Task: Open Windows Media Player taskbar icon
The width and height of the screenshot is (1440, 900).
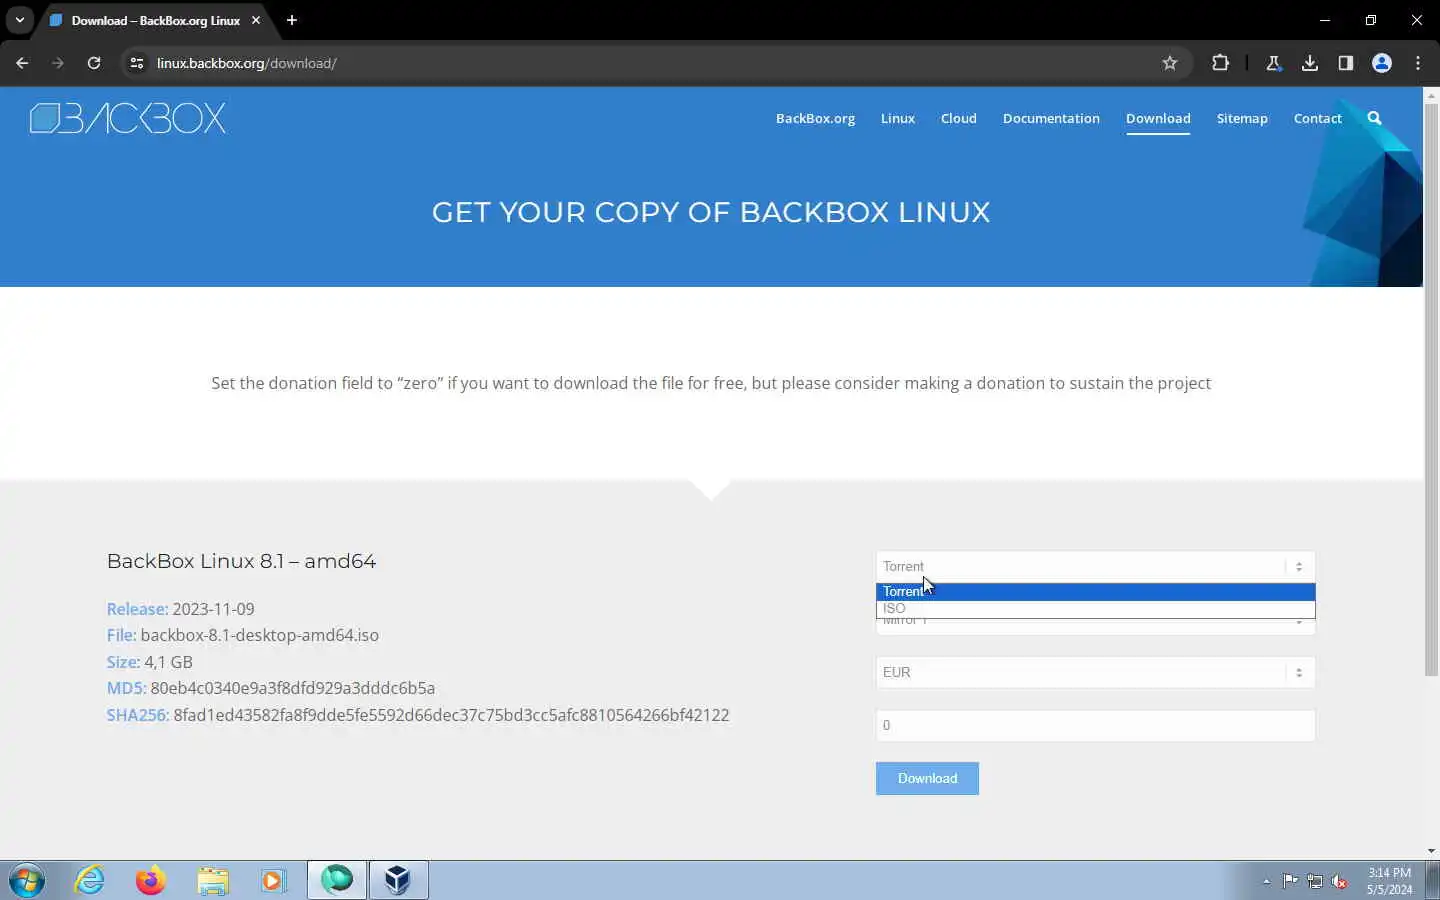Action: point(273,880)
